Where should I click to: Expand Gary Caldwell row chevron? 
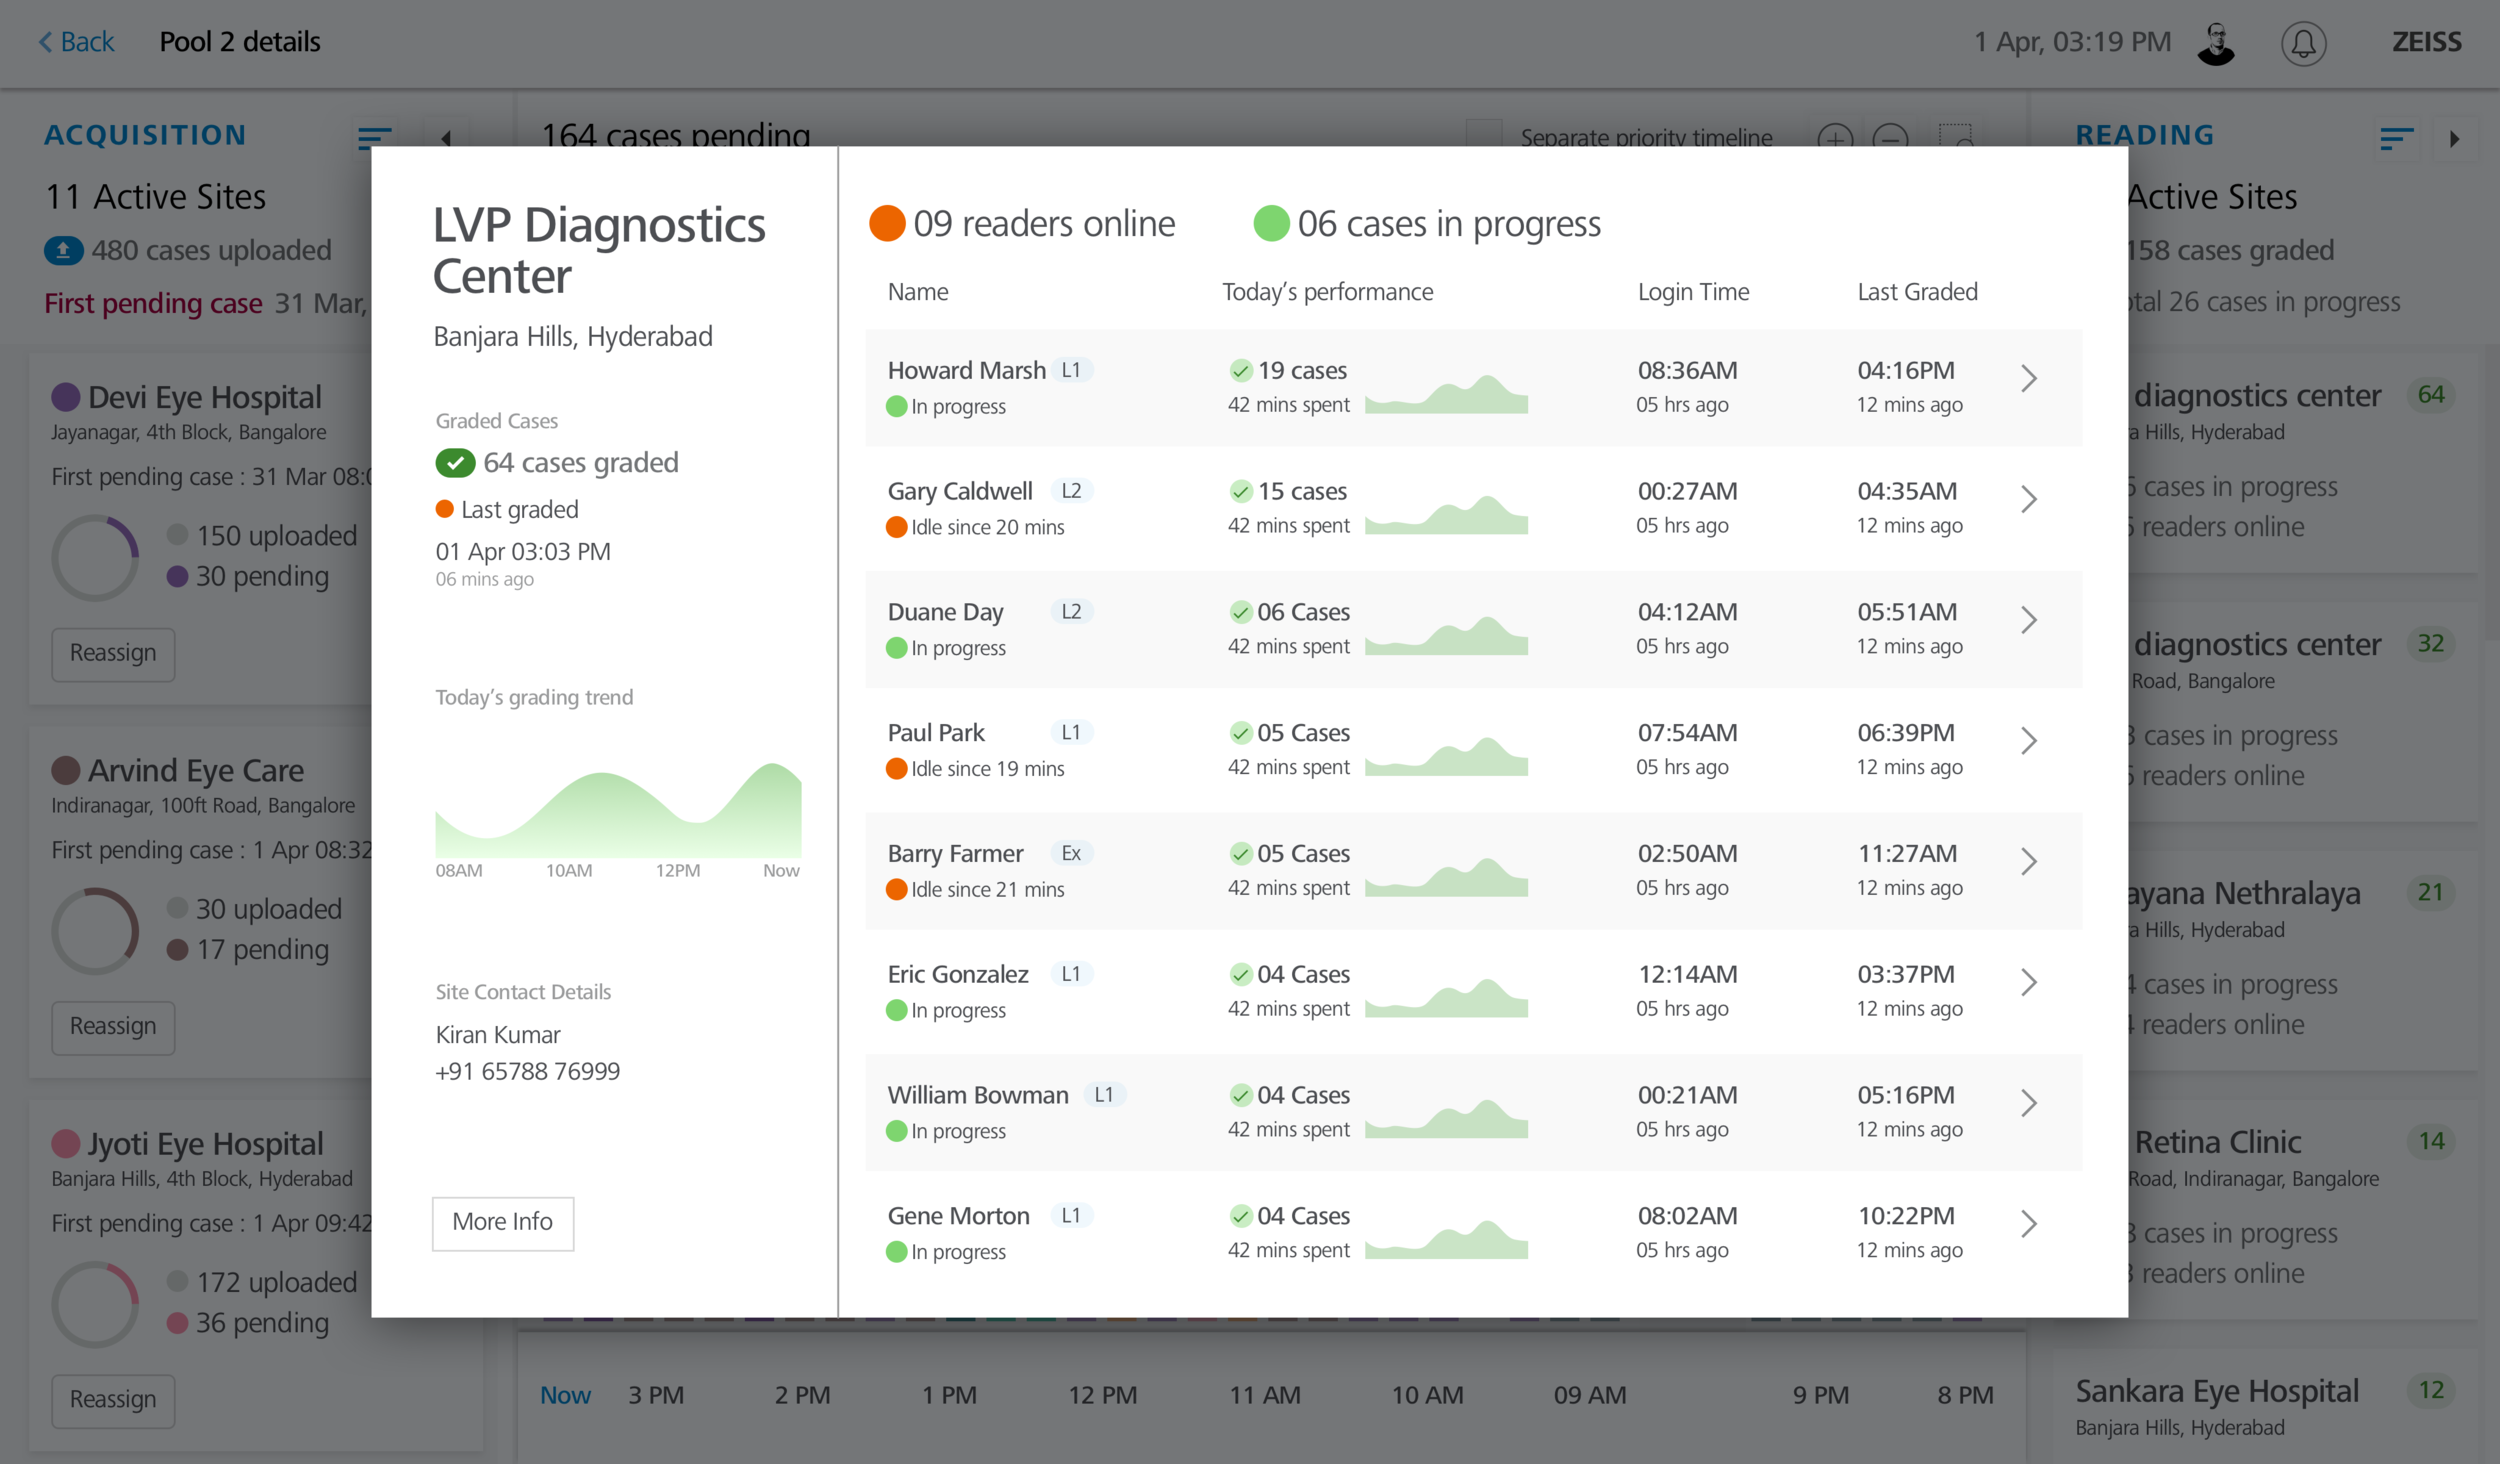[x=2029, y=499]
